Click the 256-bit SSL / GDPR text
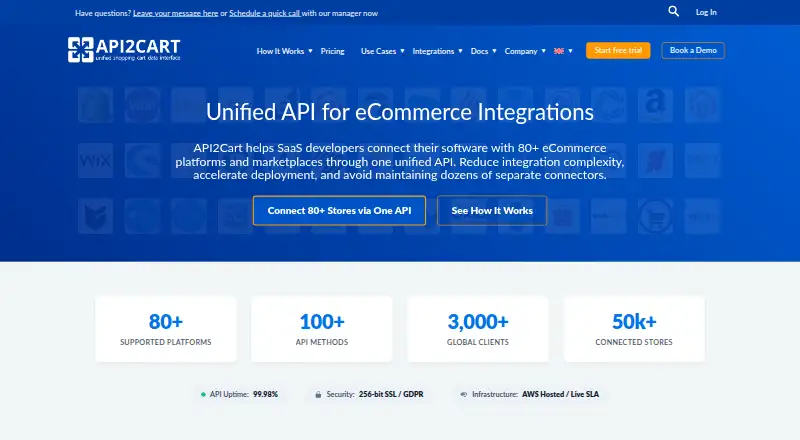This screenshot has height=440, width=800. pos(391,395)
